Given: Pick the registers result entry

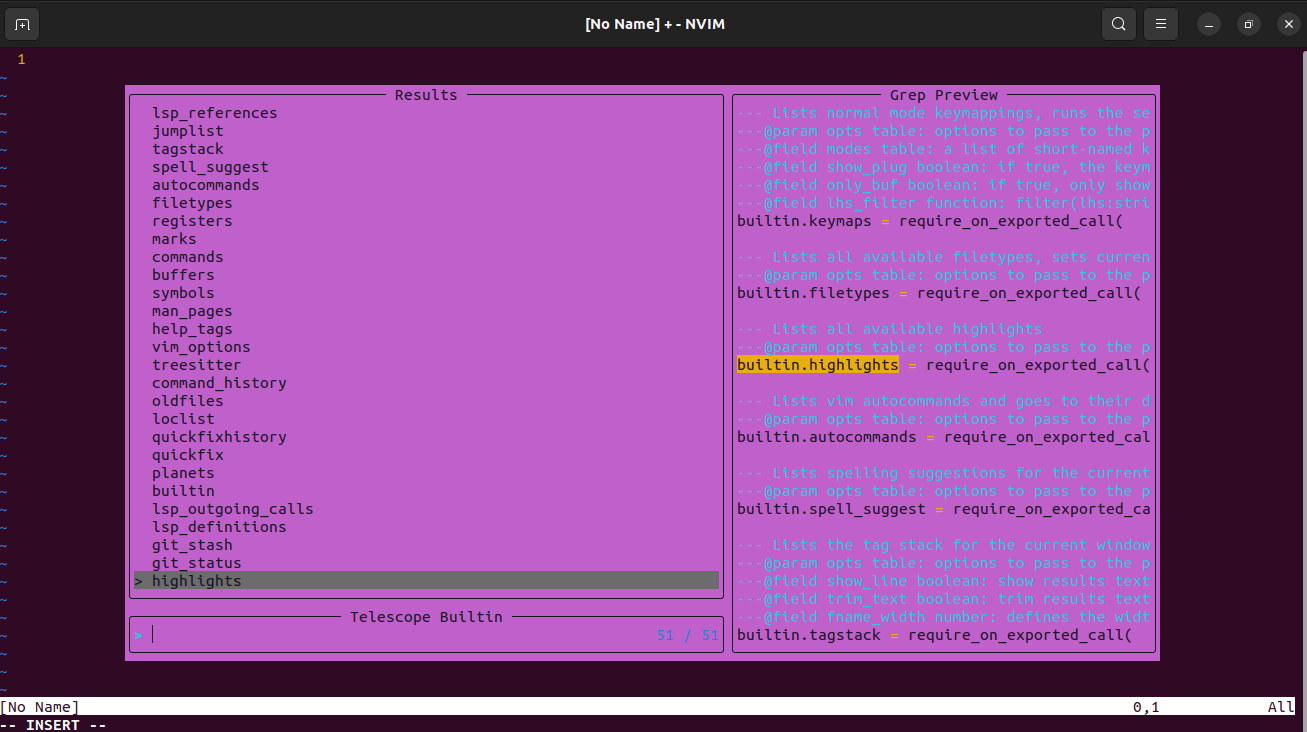Looking at the screenshot, I should click(192, 221).
